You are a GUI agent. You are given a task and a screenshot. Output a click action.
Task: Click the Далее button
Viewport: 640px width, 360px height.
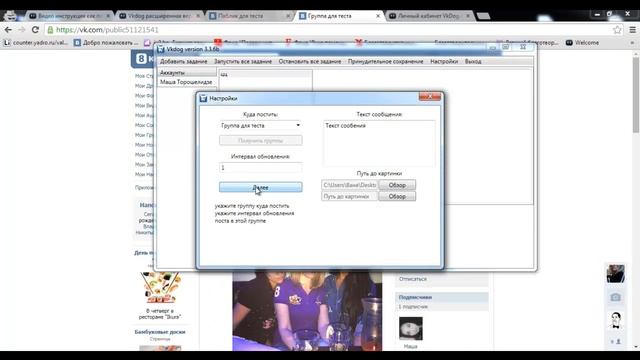click(x=261, y=187)
